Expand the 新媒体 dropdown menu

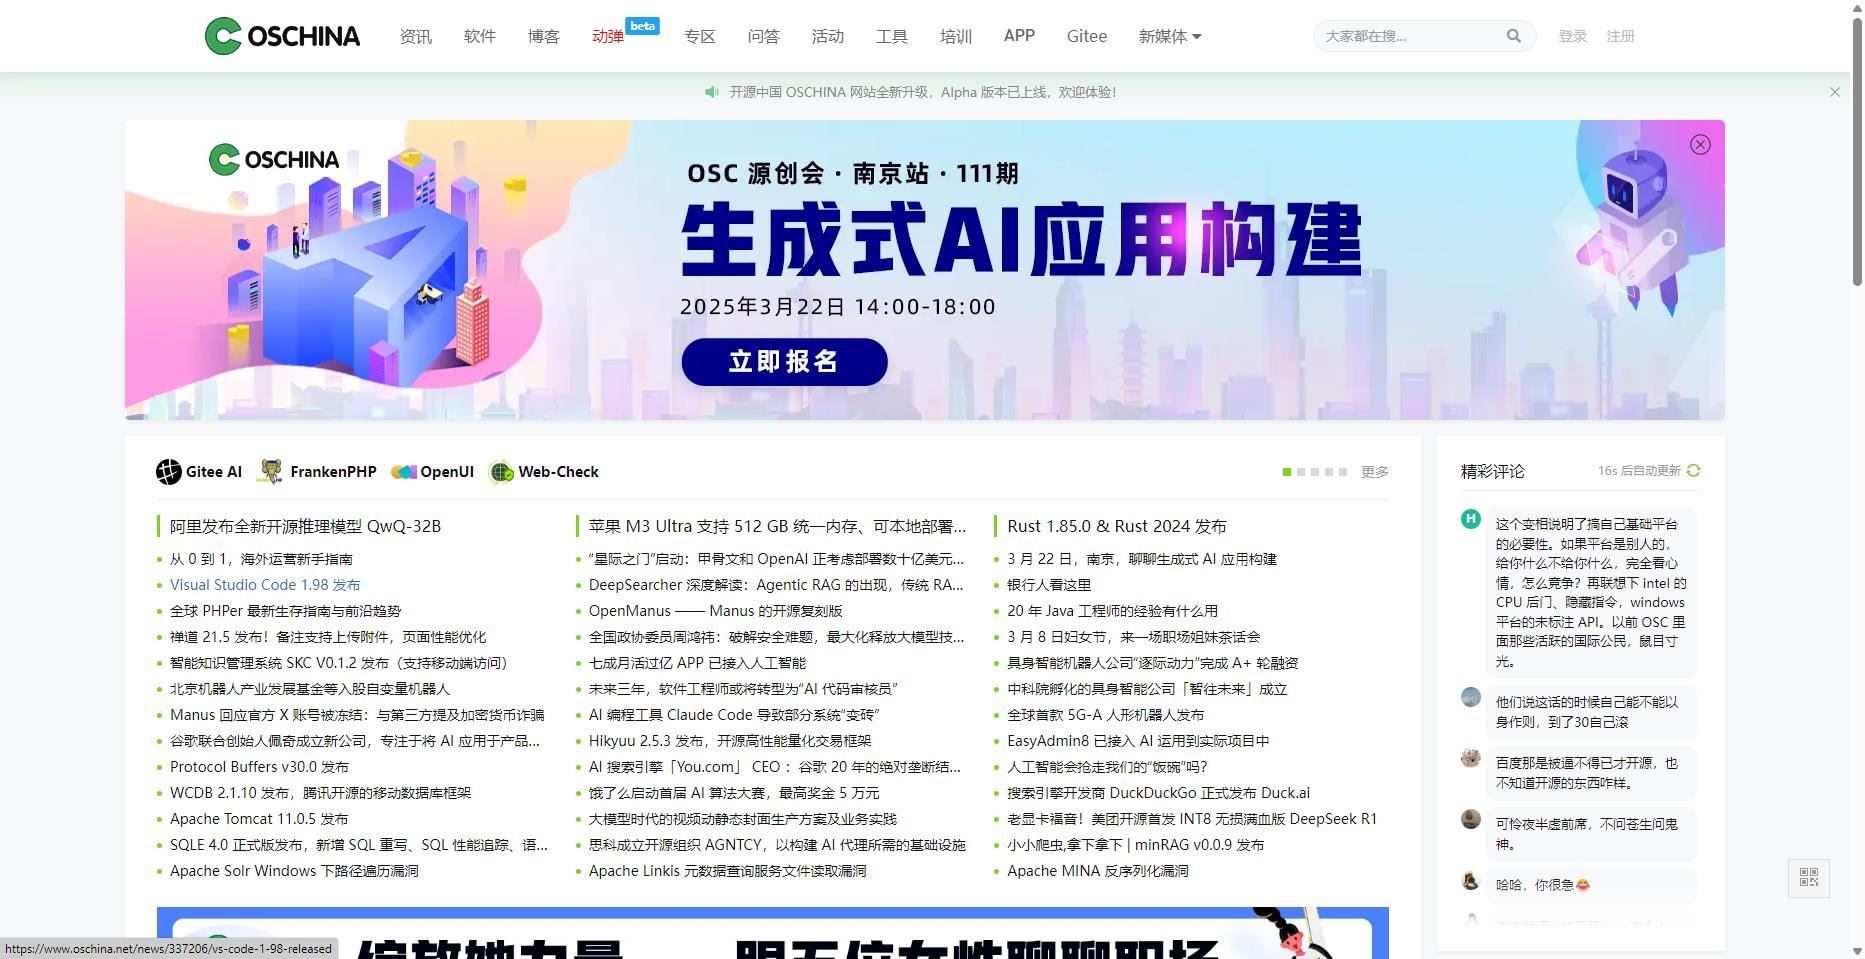[x=1169, y=36]
